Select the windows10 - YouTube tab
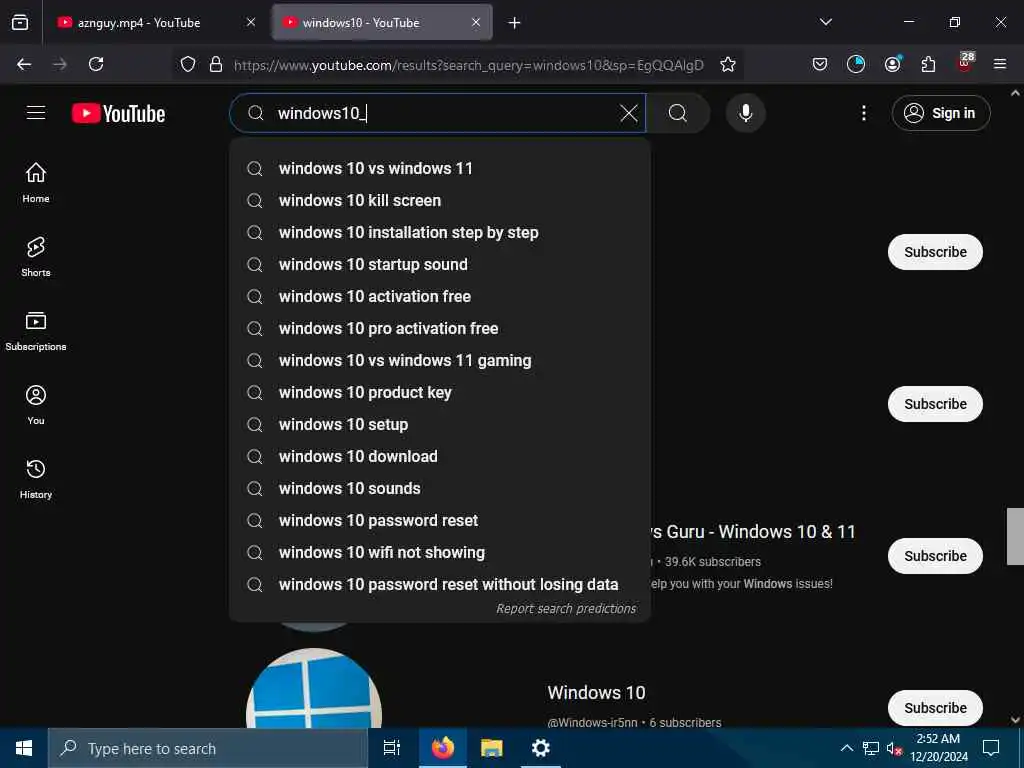The image size is (1024, 768). click(382, 22)
